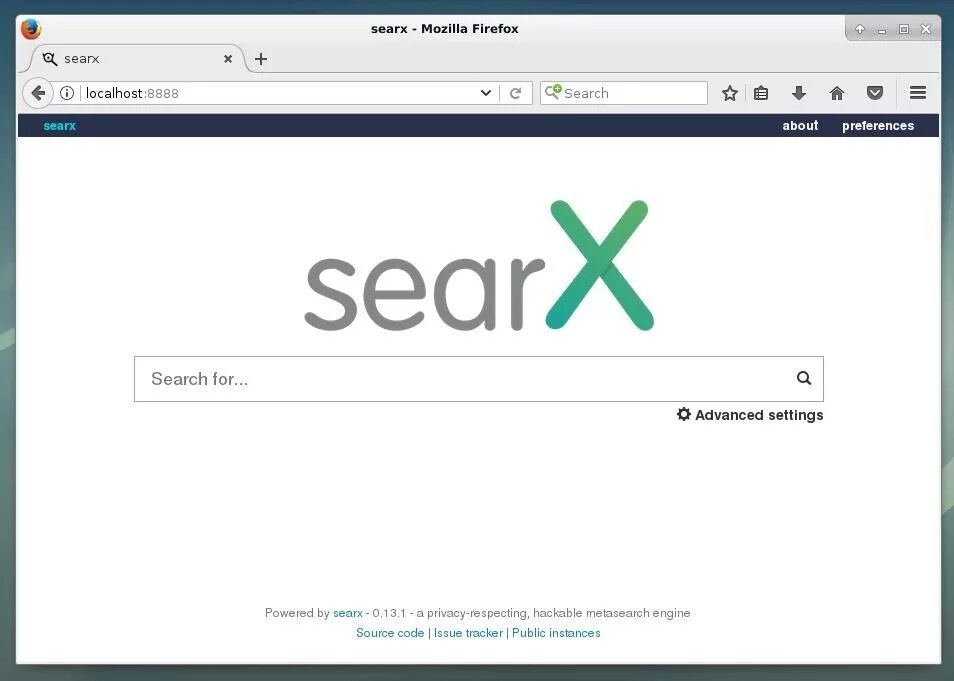
Task: Open the Source code link
Action: [x=390, y=633]
